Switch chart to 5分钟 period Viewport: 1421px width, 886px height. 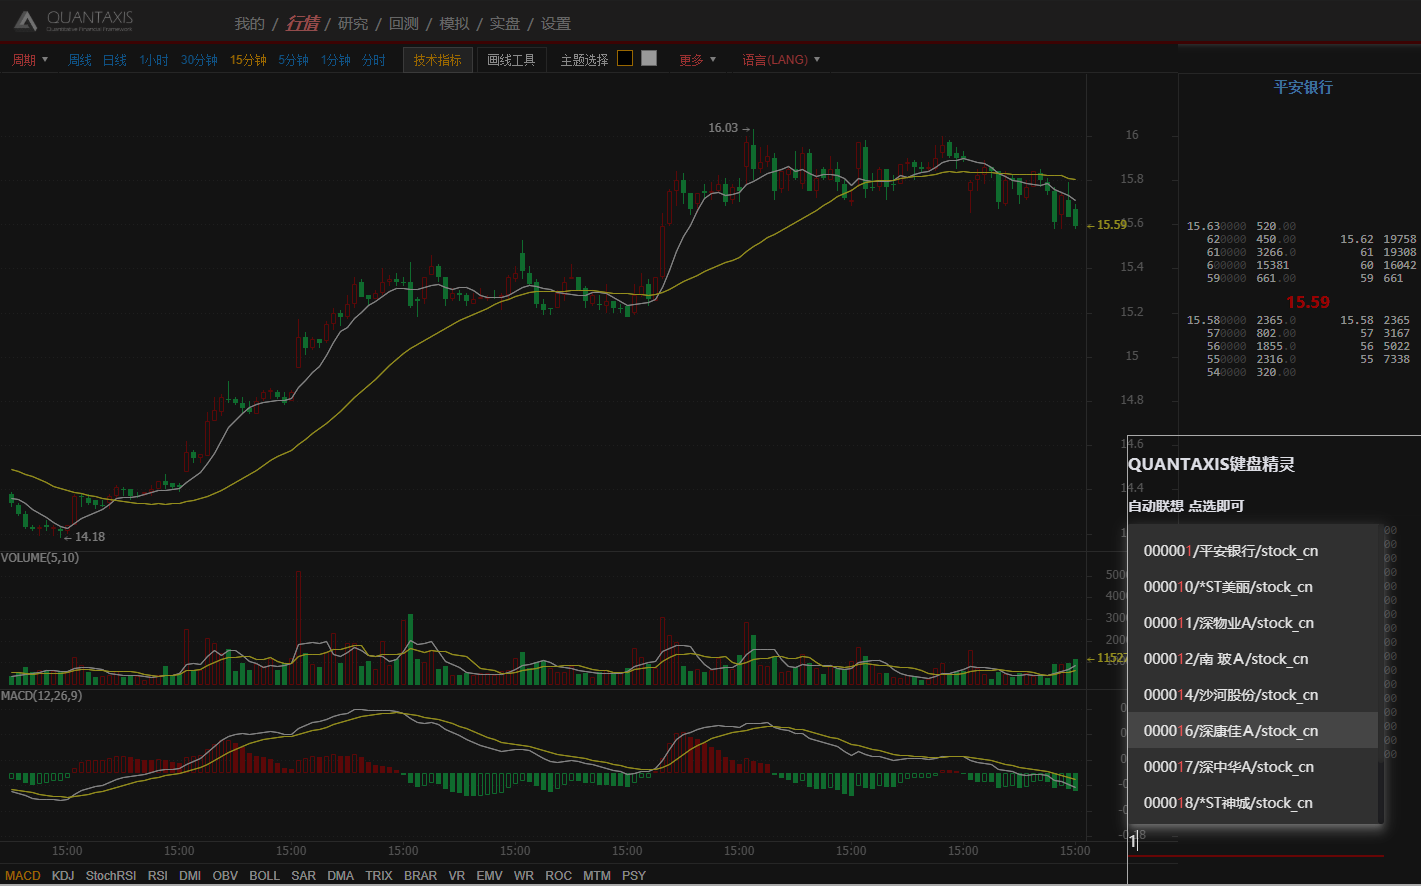click(293, 60)
